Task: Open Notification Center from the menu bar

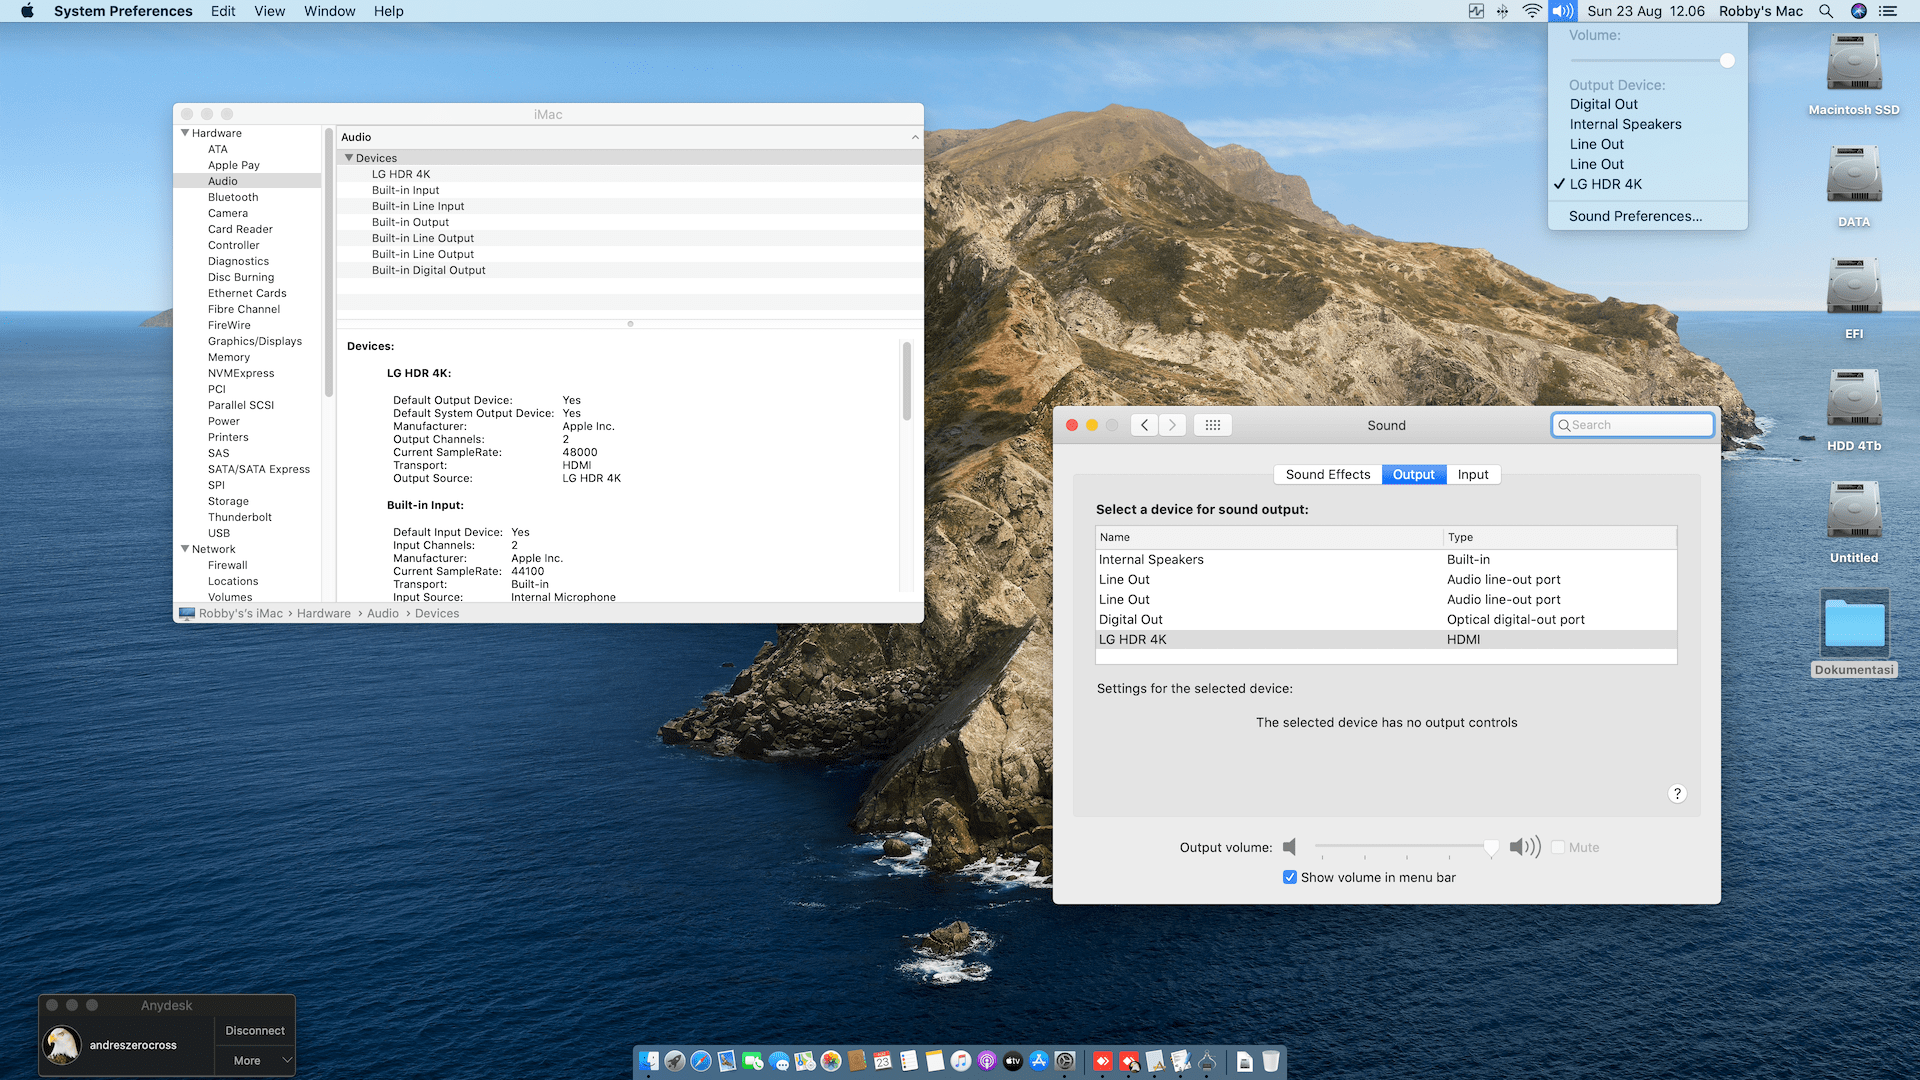Action: click(x=1888, y=11)
